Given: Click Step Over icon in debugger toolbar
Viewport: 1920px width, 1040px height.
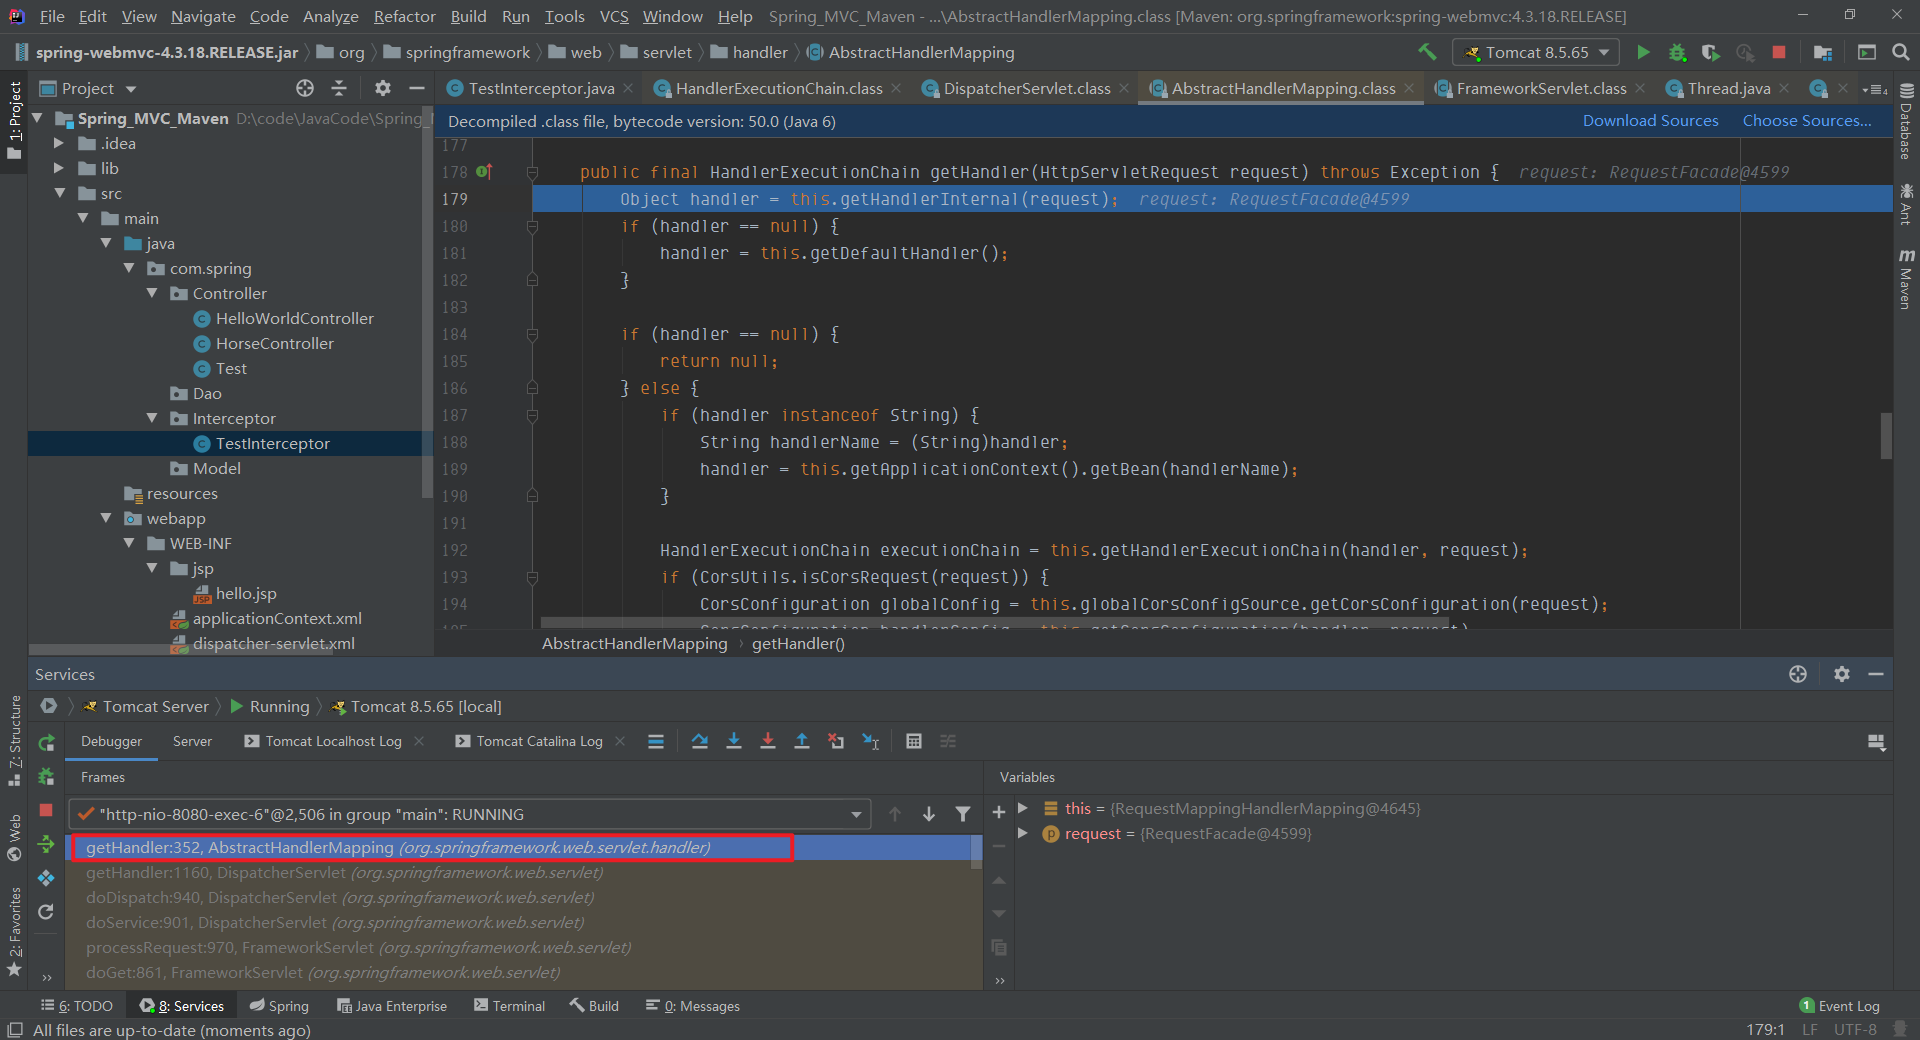Looking at the screenshot, I should [x=699, y=741].
